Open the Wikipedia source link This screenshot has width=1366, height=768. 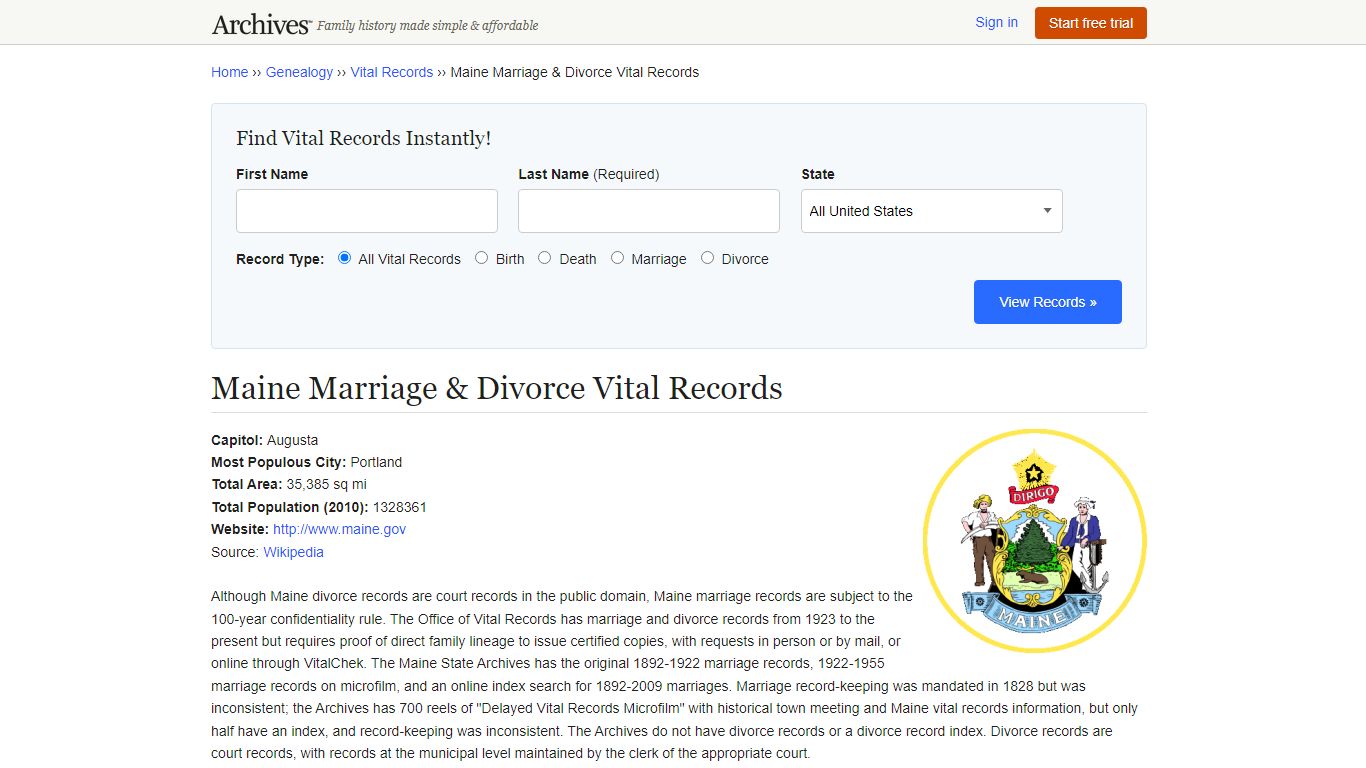click(x=293, y=552)
